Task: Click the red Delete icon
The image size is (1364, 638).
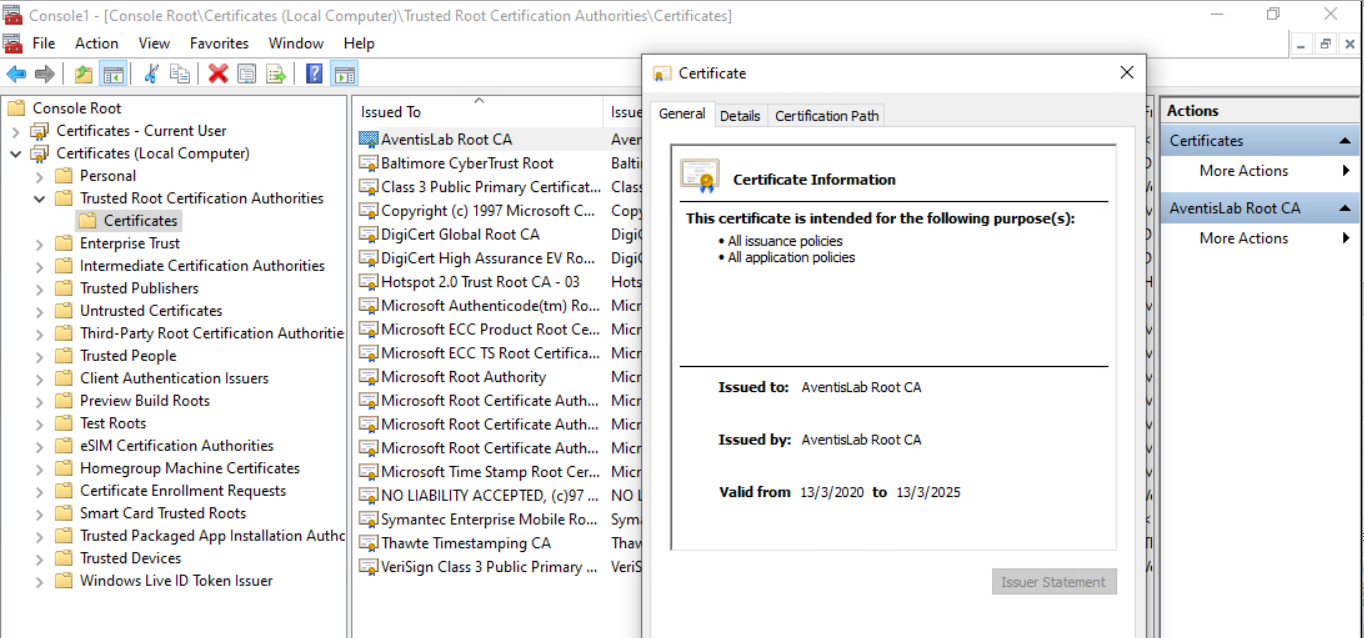Action: (x=216, y=73)
